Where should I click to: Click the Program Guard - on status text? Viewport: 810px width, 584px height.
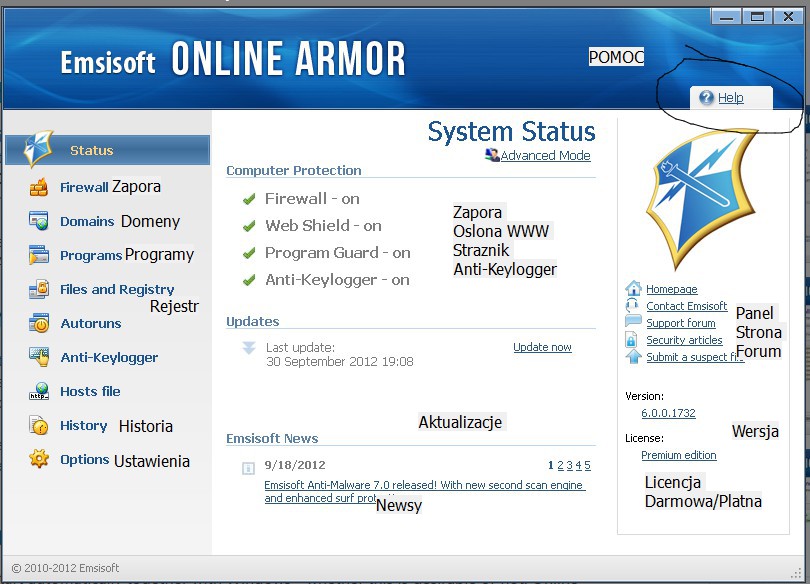pyautogui.click(x=338, y=253)
